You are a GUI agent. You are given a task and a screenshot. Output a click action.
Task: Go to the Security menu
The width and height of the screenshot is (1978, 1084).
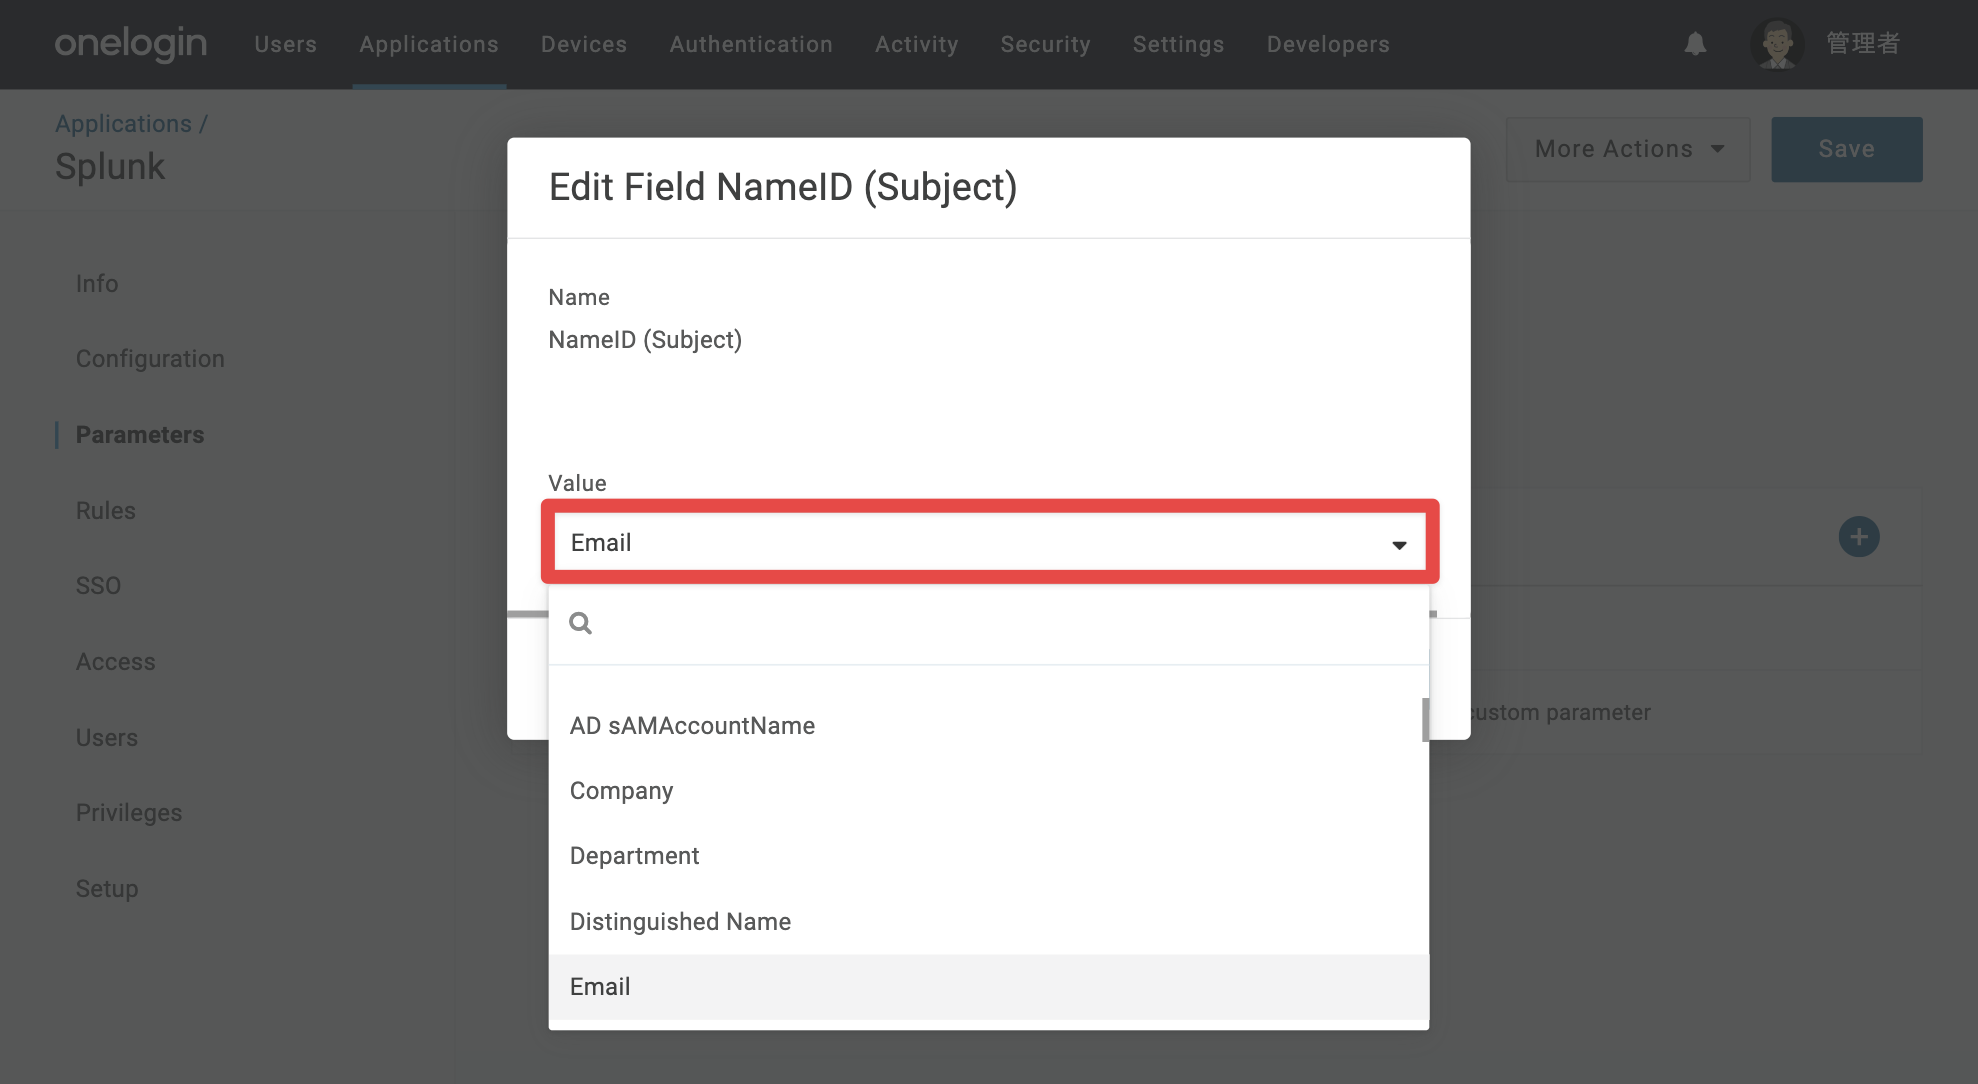[1045, 44]
